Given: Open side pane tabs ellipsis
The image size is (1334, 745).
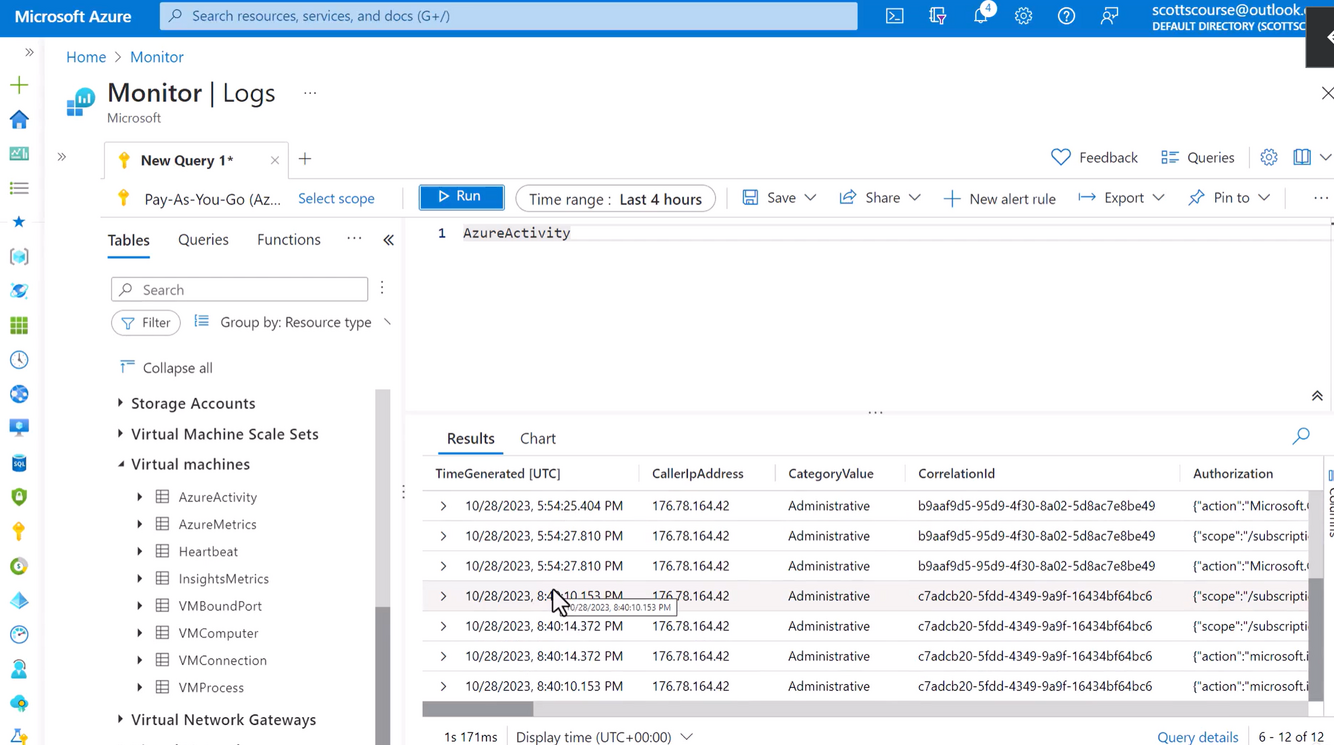Looking at the screenshot, I should [354, 239].
